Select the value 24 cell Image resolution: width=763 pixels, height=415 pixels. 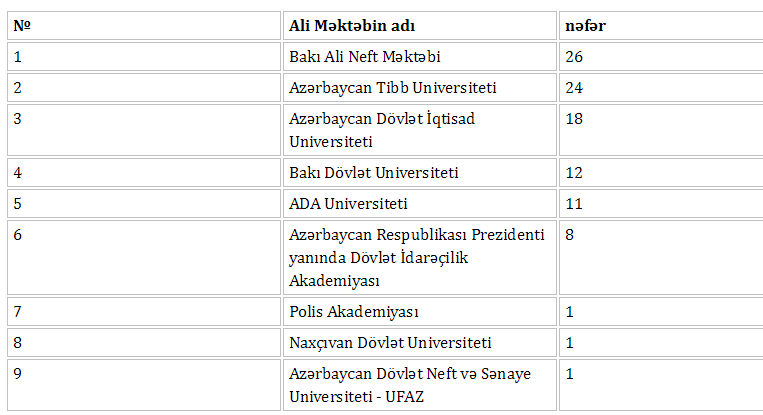tap(661, 88)
